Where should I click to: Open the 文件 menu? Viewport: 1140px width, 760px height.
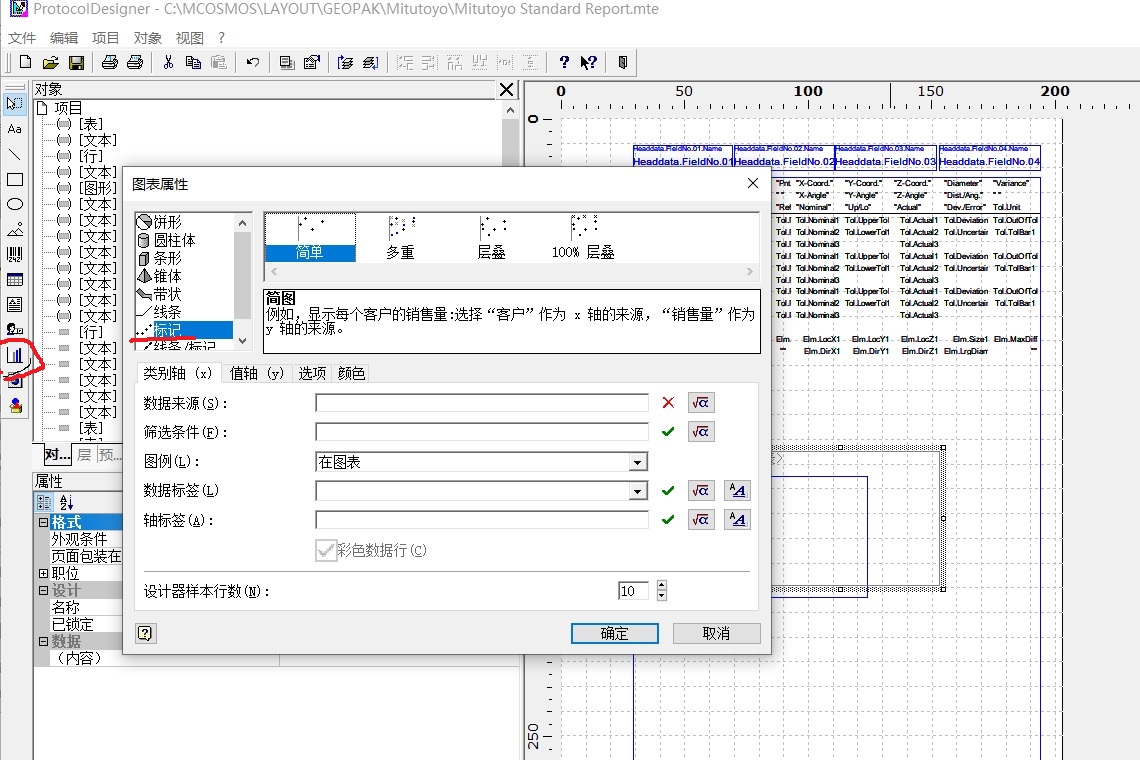21,38
